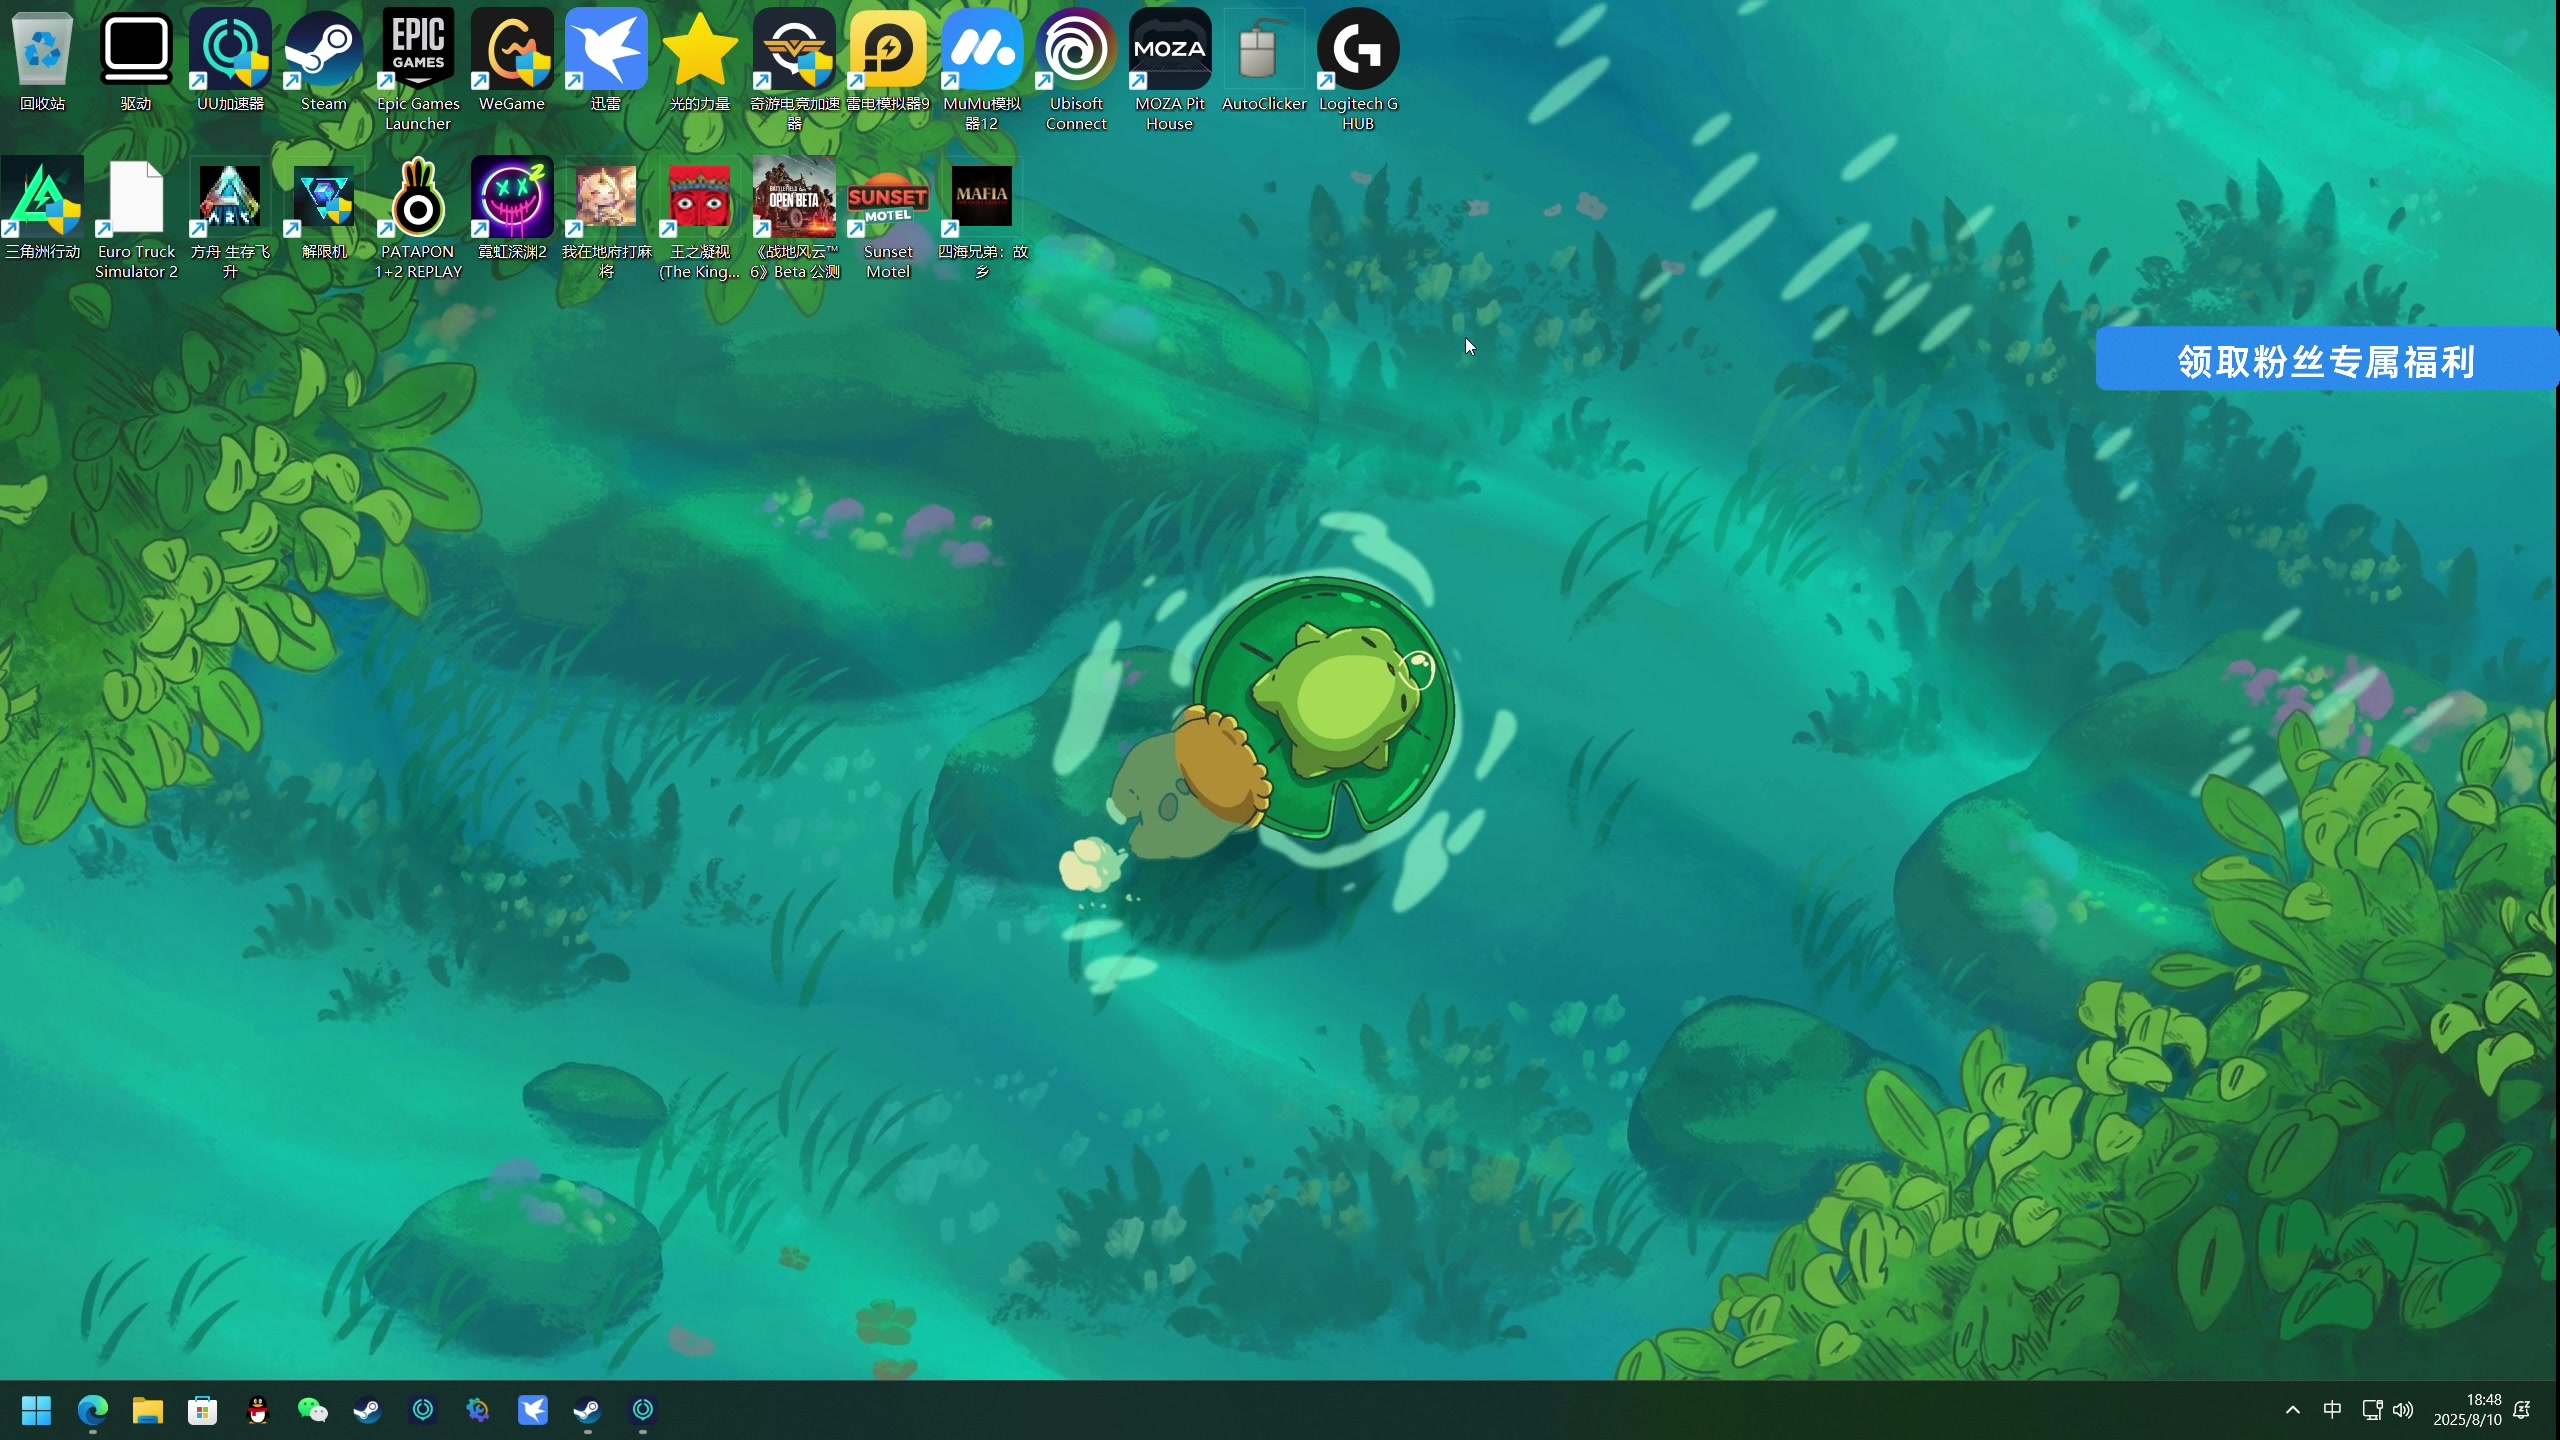Viewport: 2560px width, 1440px height.
Task: Open the 驱动 desktop icon
Action: (x=136, y=62)
